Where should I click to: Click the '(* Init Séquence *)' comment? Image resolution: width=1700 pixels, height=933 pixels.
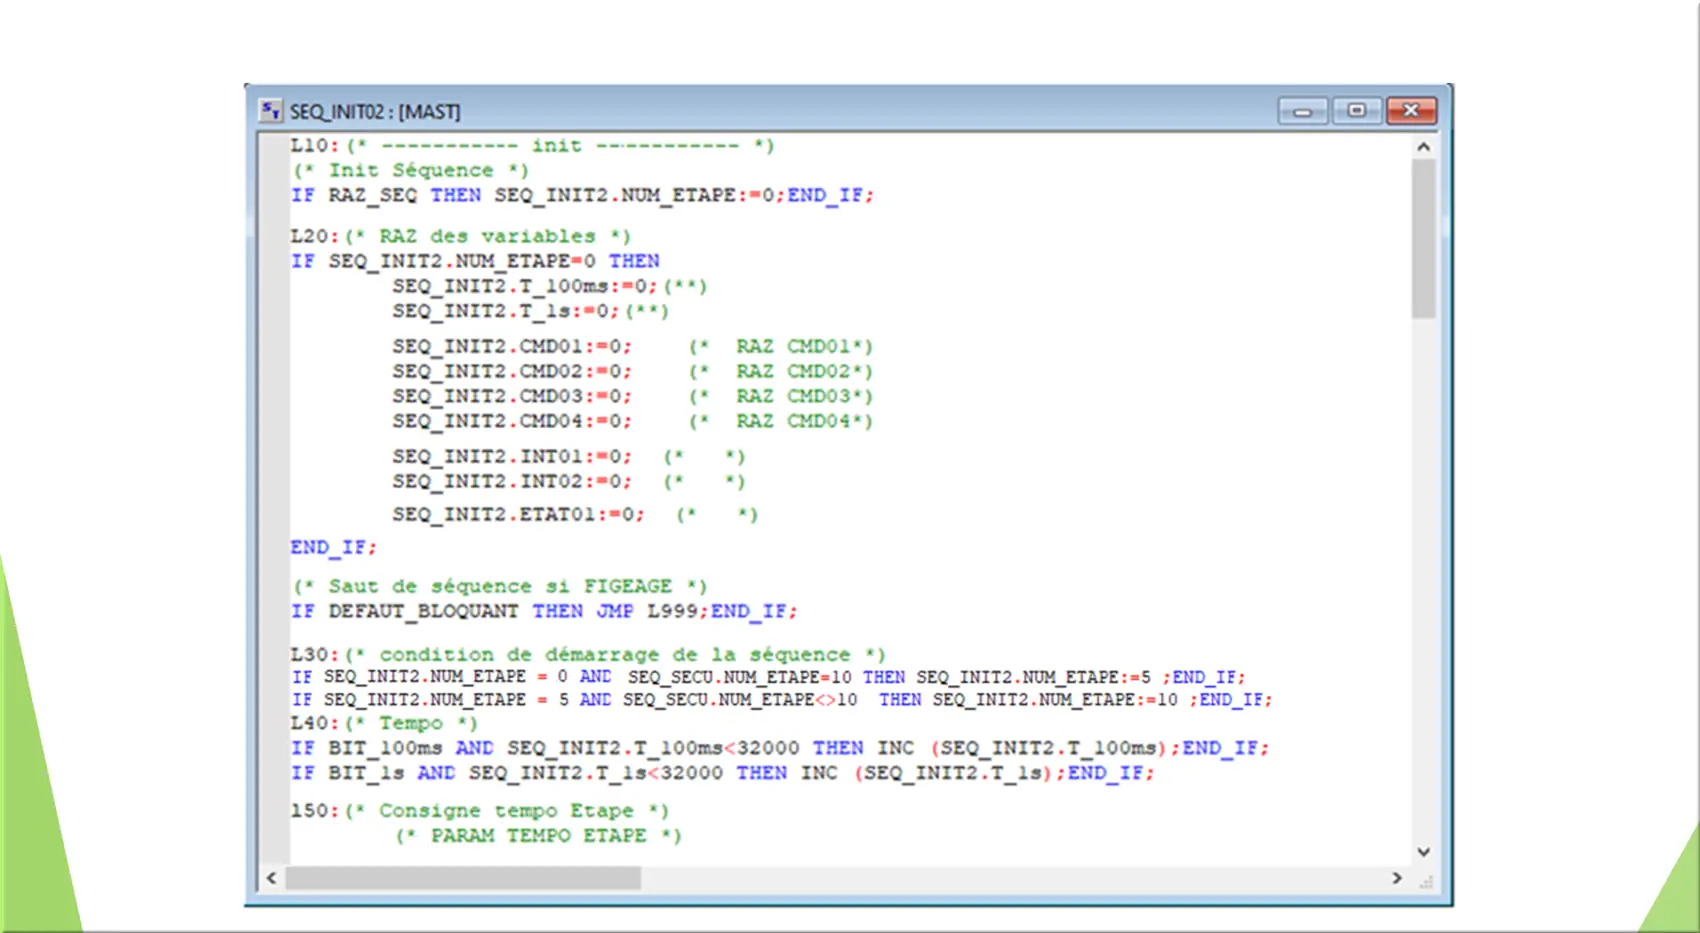point(411,171)
